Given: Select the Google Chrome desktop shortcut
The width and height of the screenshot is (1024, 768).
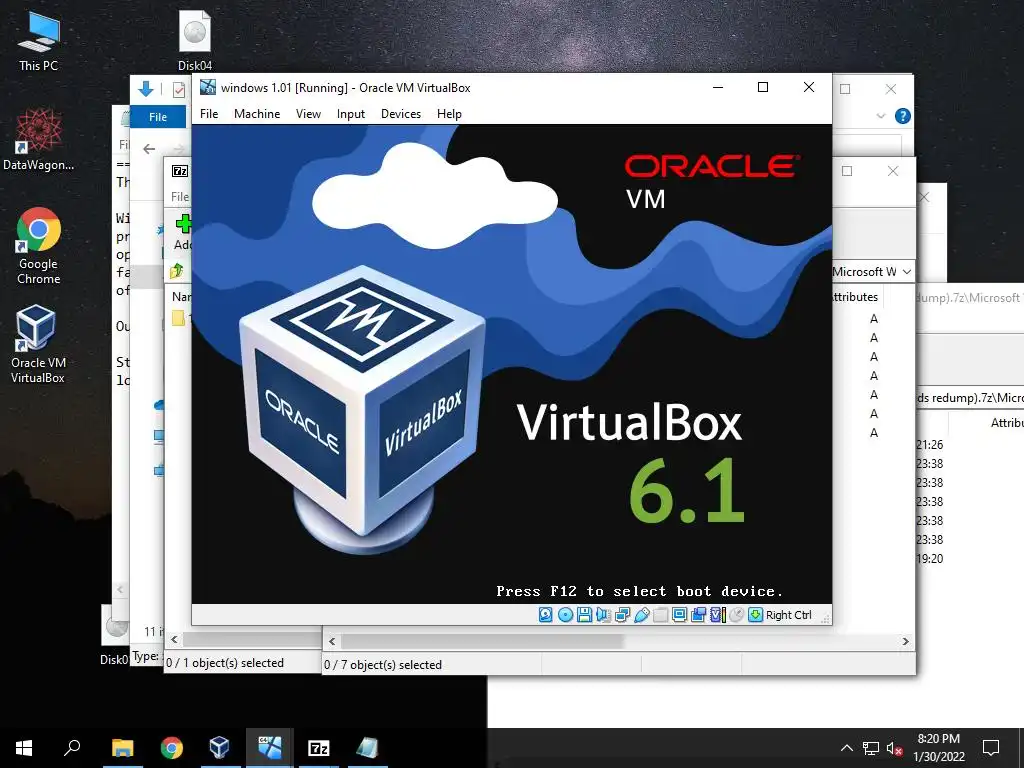Looking at the screenshot, I should coord(39,246).
